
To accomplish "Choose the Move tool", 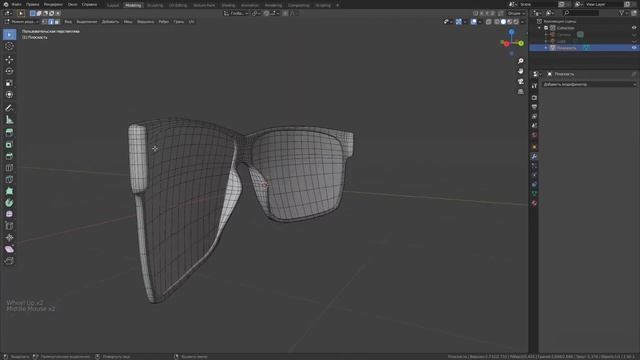I will (x=9, y=60).
